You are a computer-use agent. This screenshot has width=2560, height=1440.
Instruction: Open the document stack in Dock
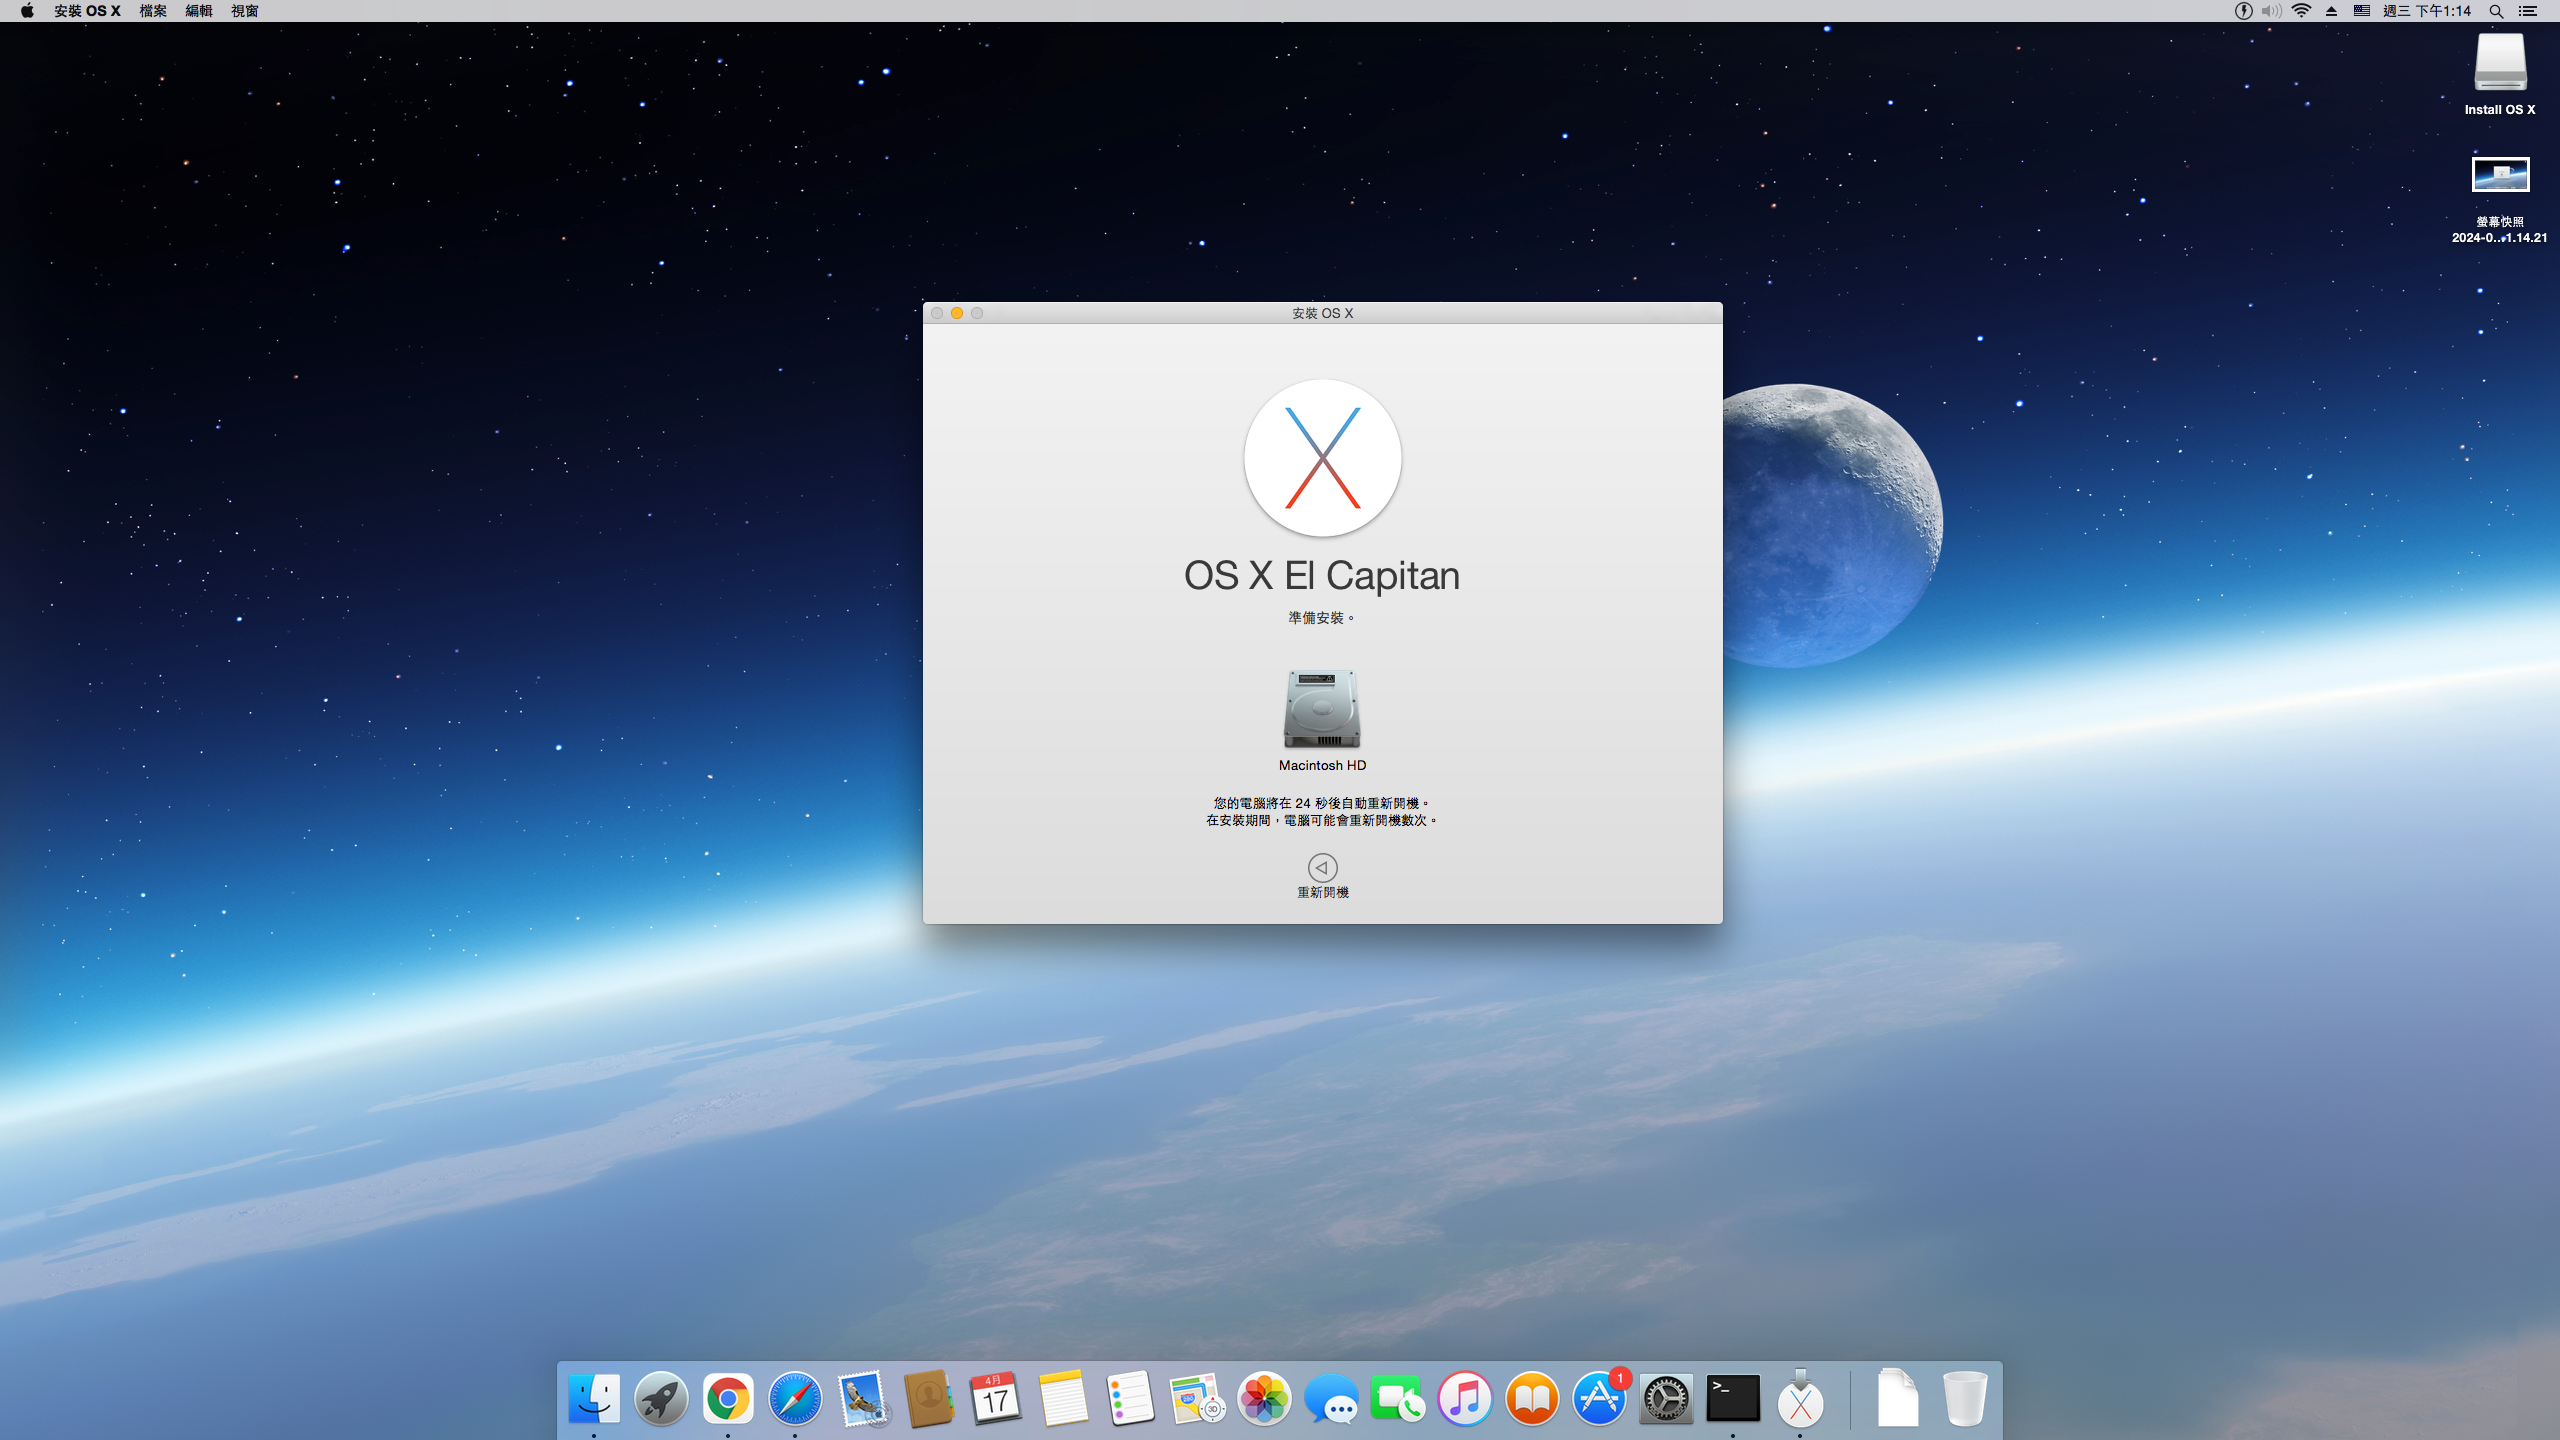click(1897, 1398)
